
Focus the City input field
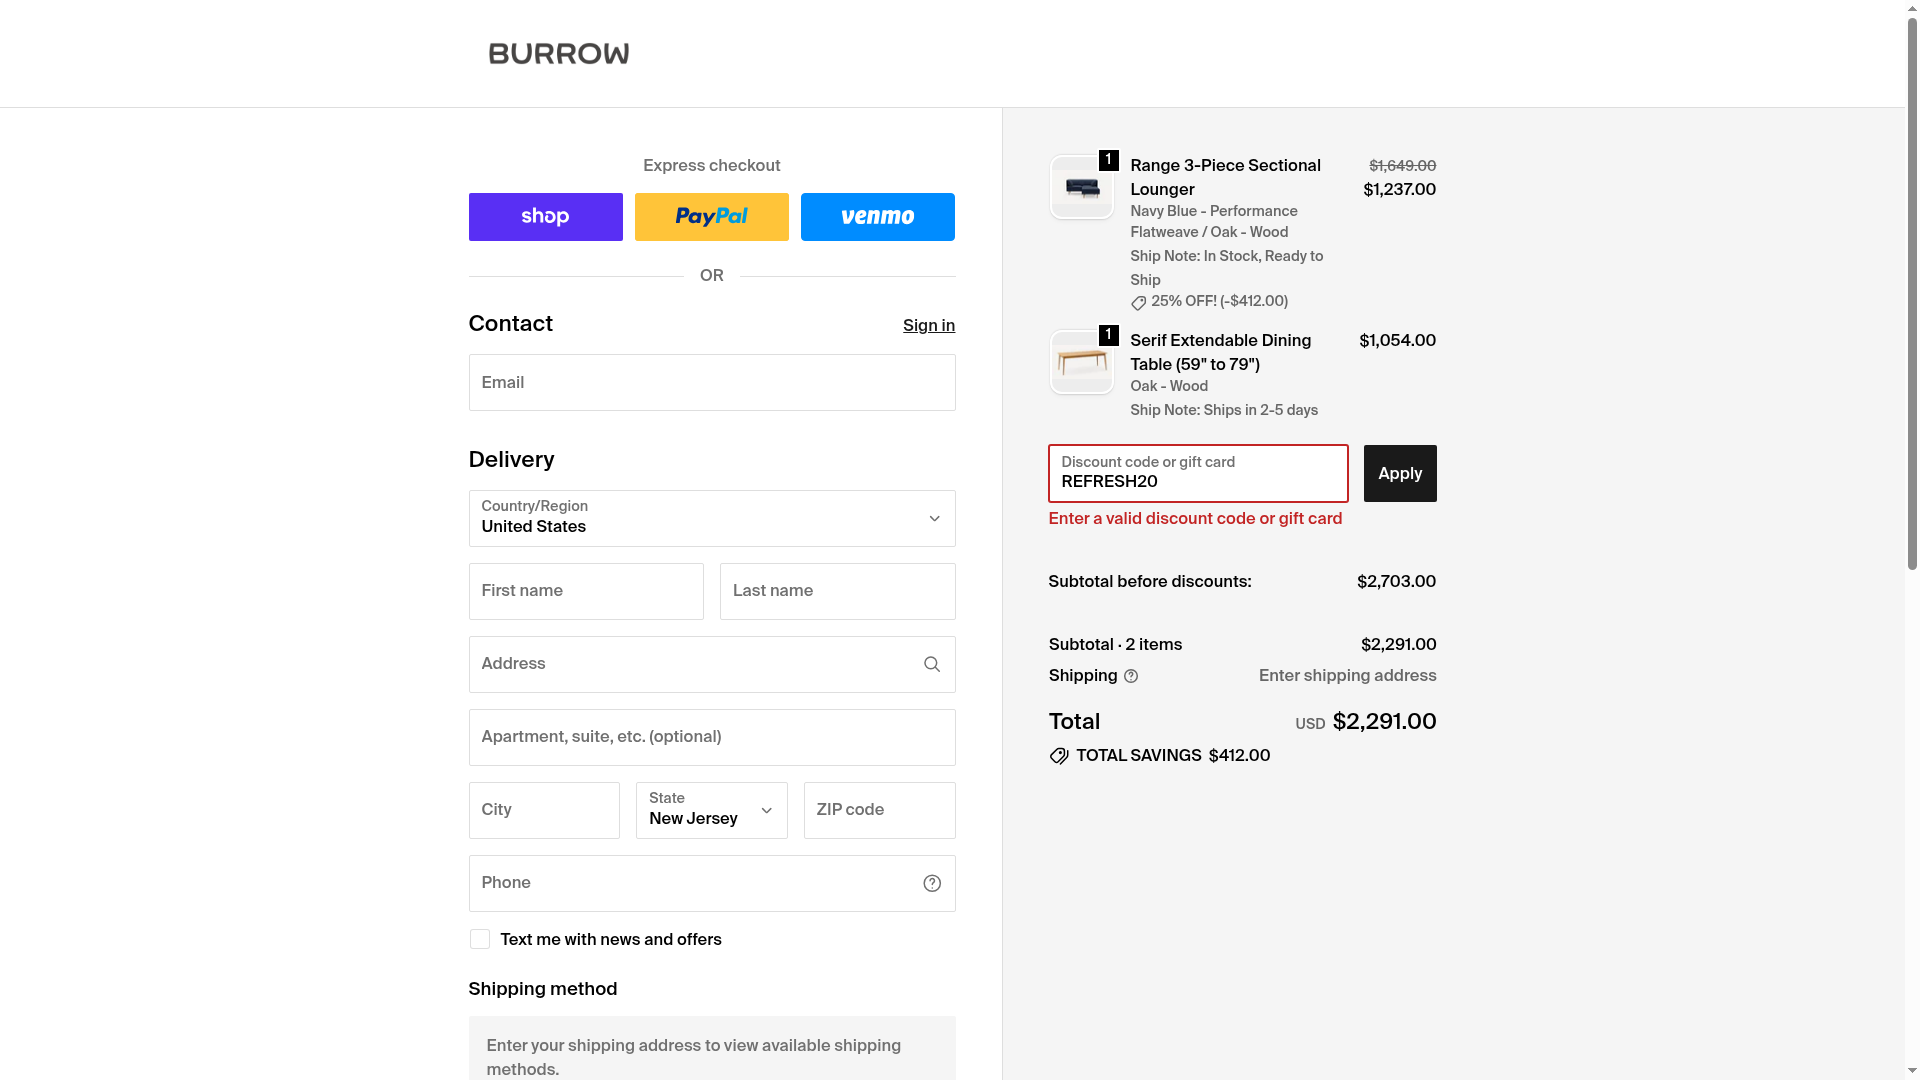coord(544,810)
